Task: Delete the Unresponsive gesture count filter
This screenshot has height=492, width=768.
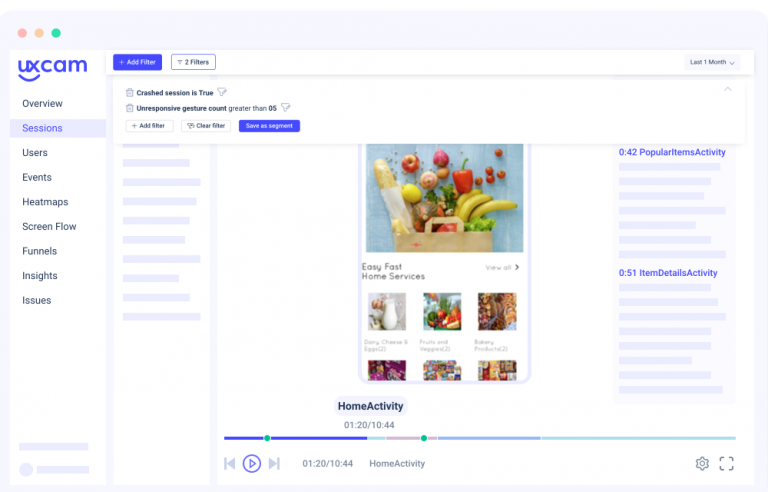Action: tap(129, 108)
